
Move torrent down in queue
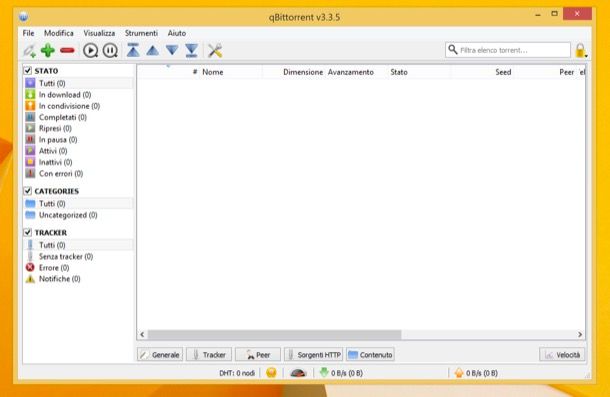click(x=172, y=51)
